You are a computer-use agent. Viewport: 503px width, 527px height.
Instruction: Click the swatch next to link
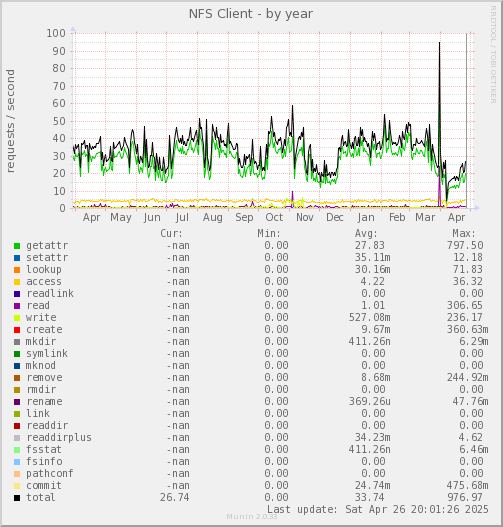click(17, 414)
